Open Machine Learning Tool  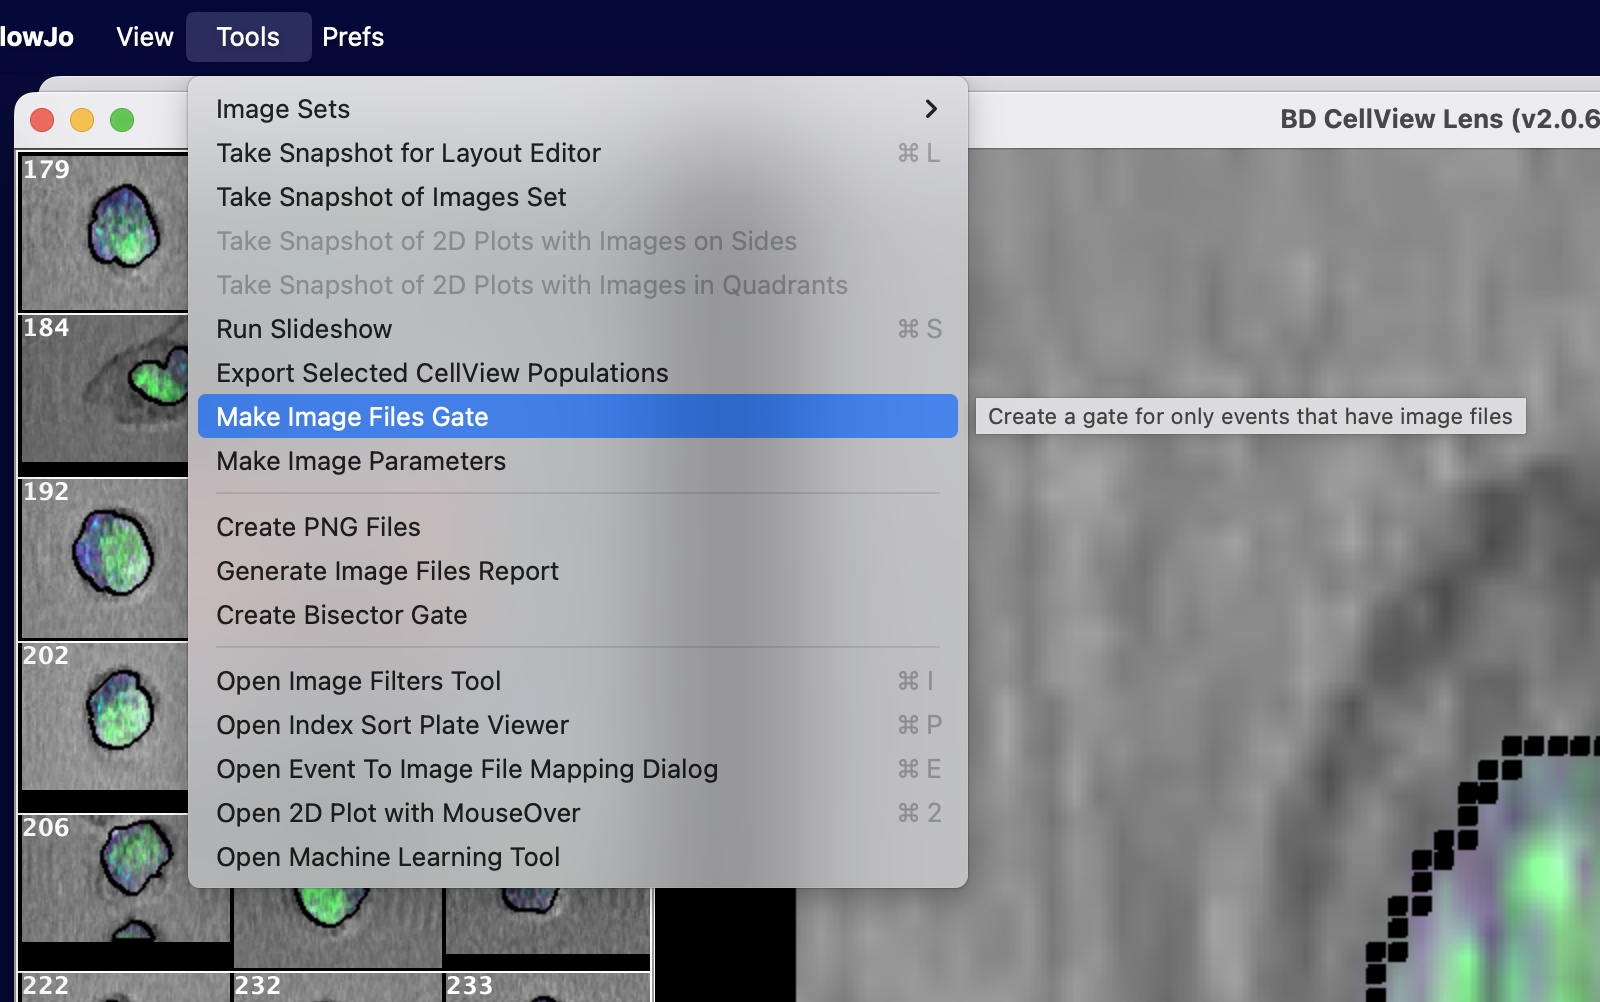pyautogui.click(x=578, y=857)
